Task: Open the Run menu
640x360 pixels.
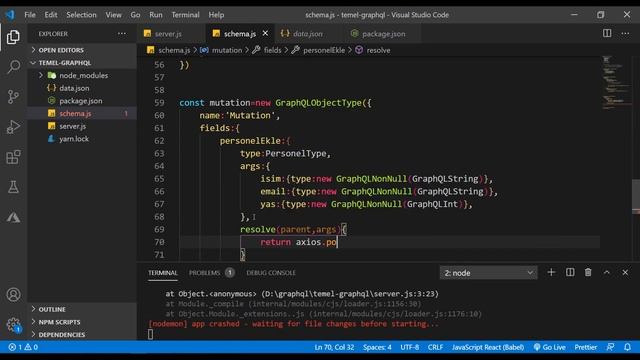Action: [156, 15]
